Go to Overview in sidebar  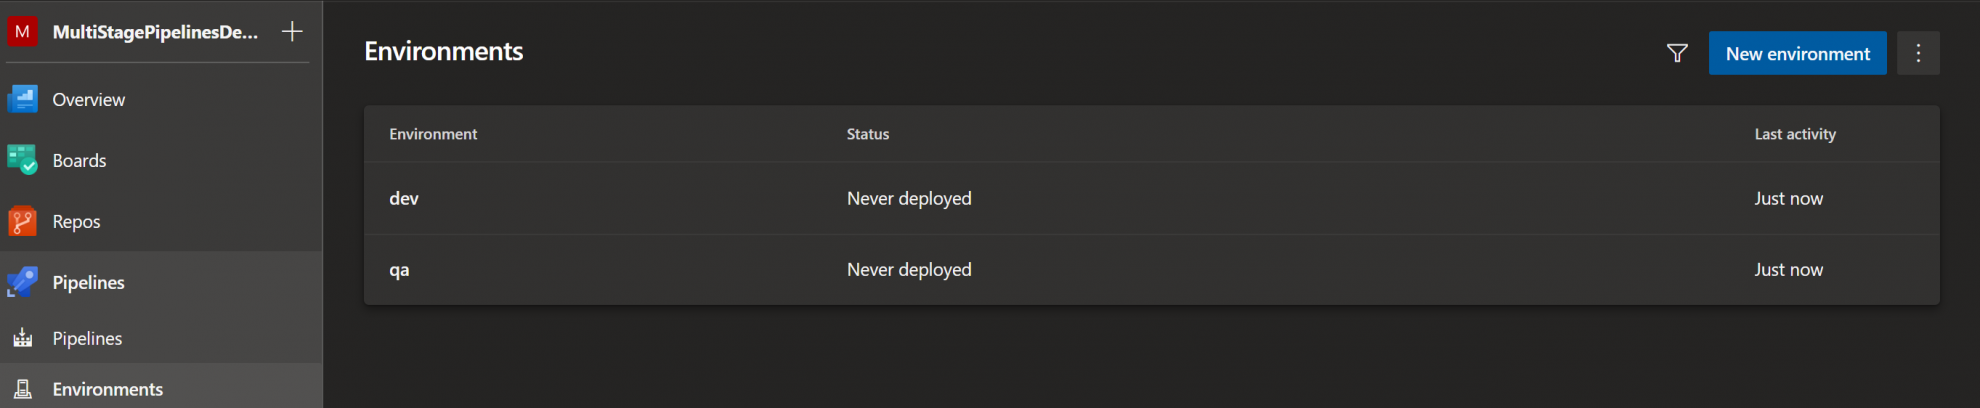click(x=89, y=100)
